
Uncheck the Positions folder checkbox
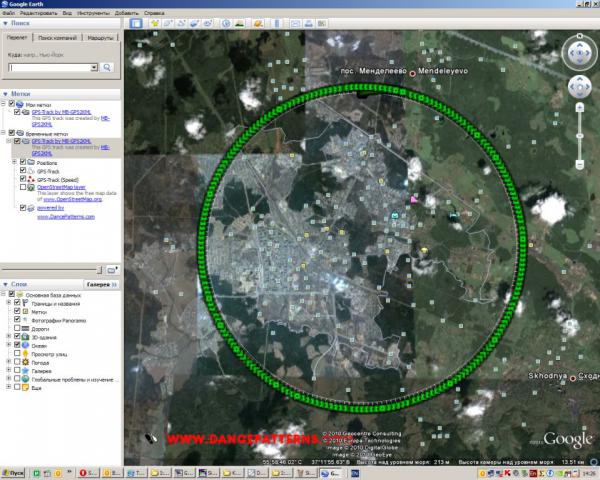(x=23, y=162)
